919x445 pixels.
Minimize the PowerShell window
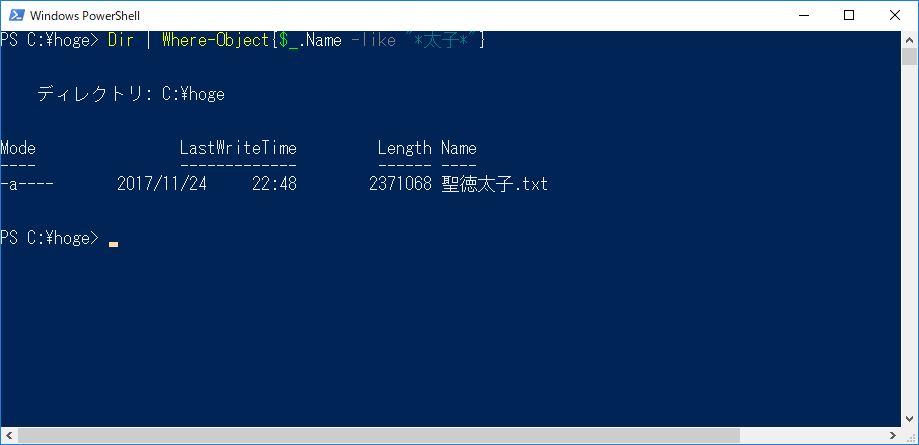[803, 15]
